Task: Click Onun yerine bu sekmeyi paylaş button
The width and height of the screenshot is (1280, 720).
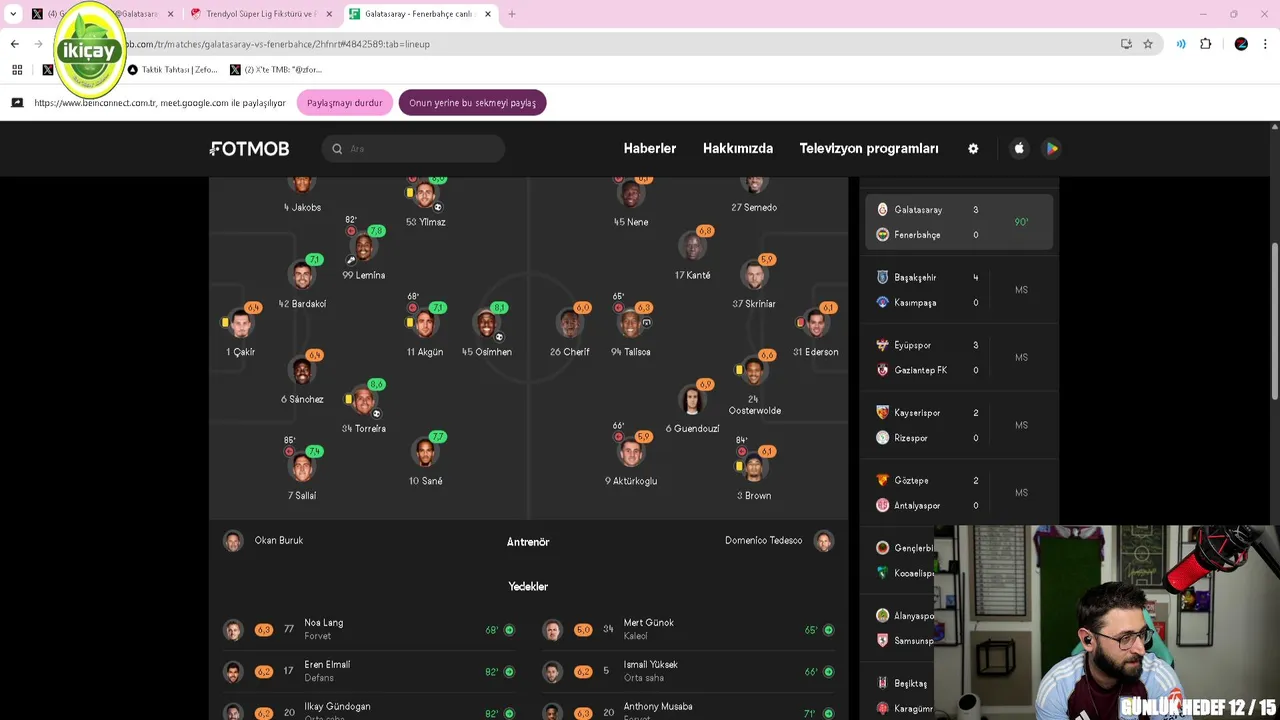Action: pos(472,103)
